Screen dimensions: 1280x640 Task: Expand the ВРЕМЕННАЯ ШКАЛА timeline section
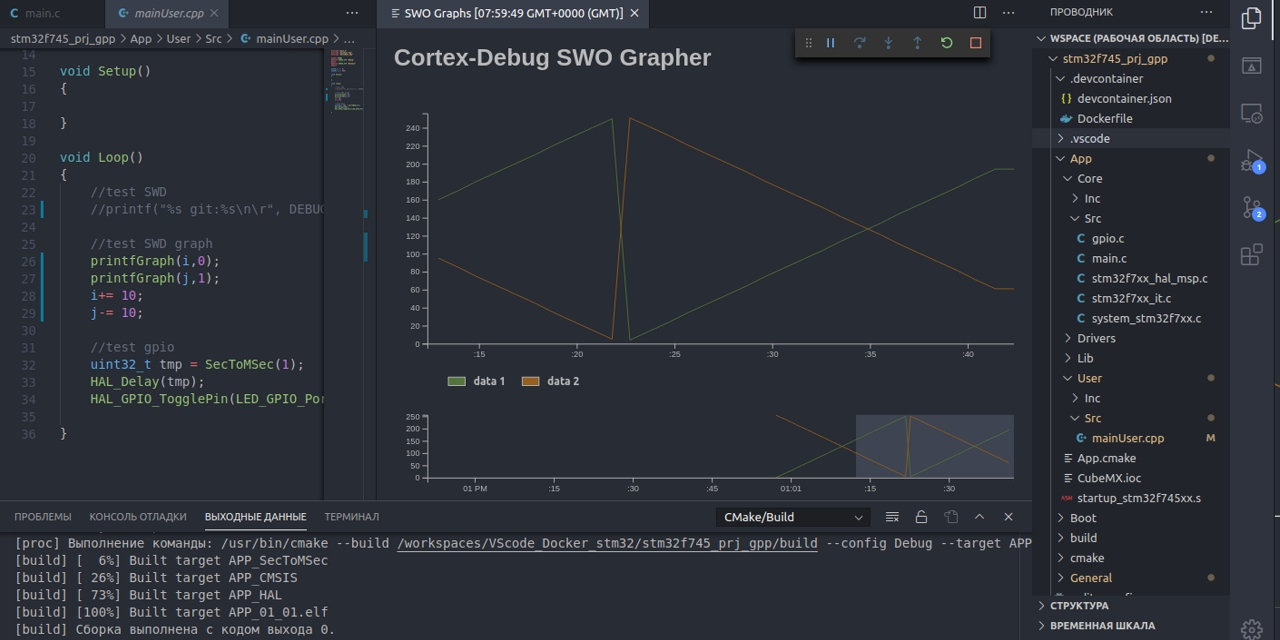pos(1131,625)
